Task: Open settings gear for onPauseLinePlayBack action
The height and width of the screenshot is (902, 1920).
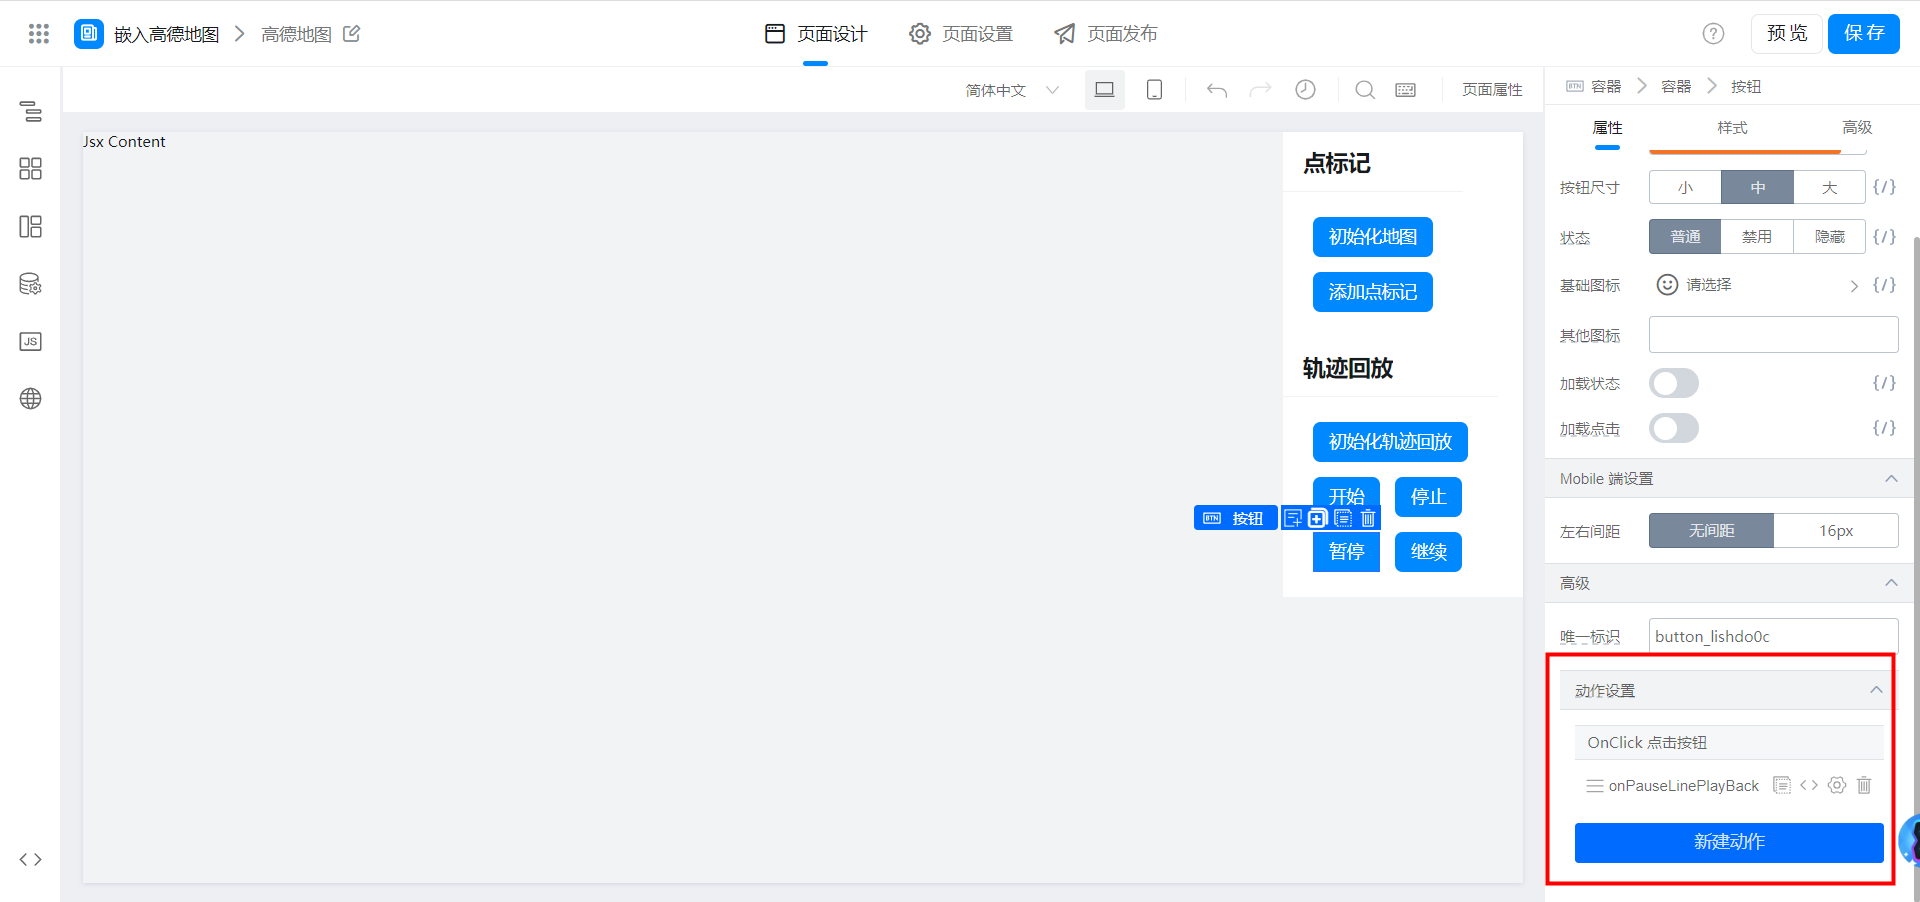Action: (x=1837, y=785)
